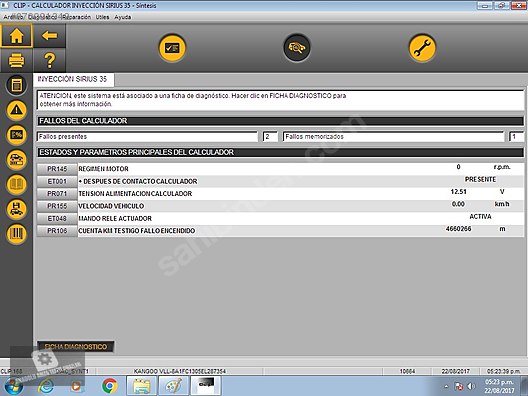The image size is (528, 396).
Task: Open the Archivo menu
Action: pyautogui.click(x=13, y=17)
